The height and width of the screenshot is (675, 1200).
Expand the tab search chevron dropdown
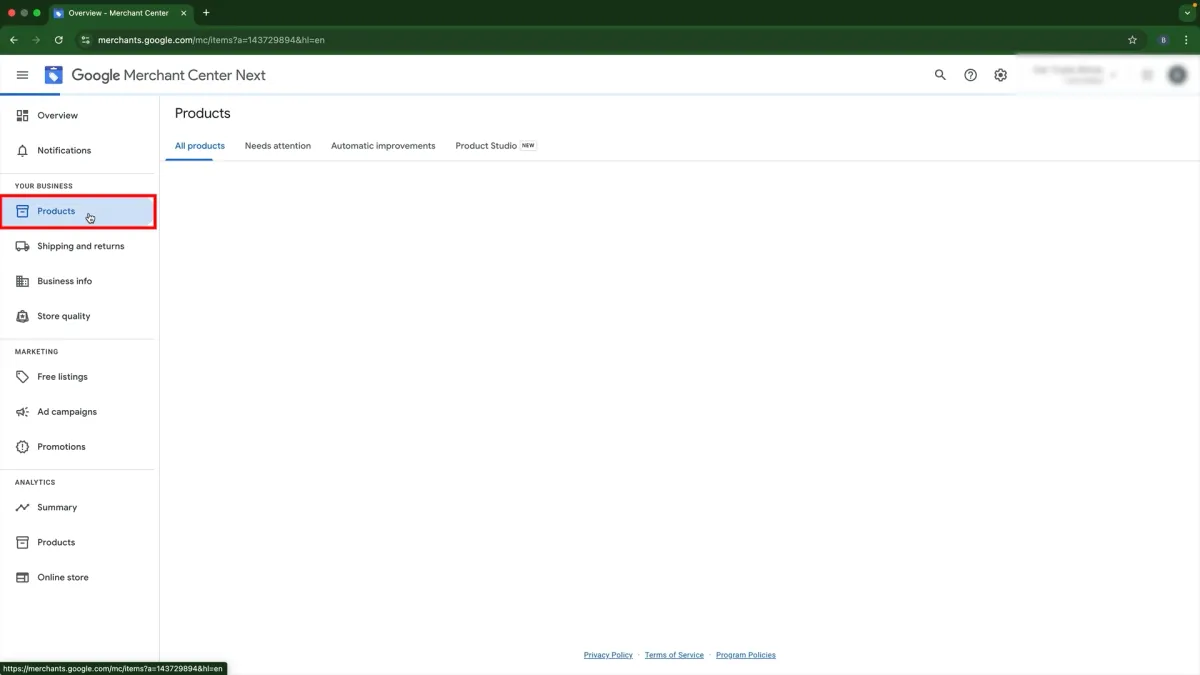click(1187, 13)
